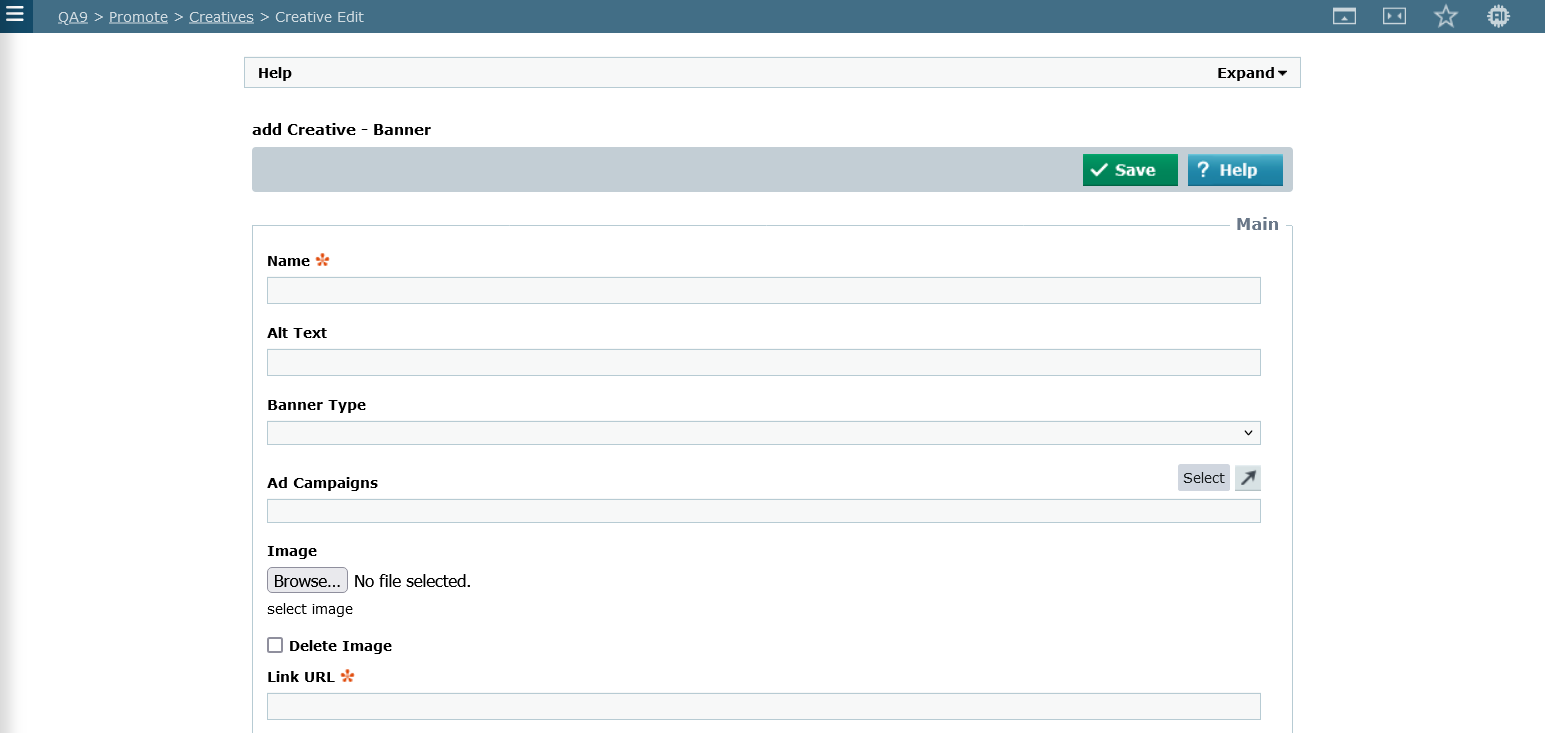Click the Ad Campaigns input box
Image resolution: width=1545 pixels, height=733 pixels.
point(763,511)
